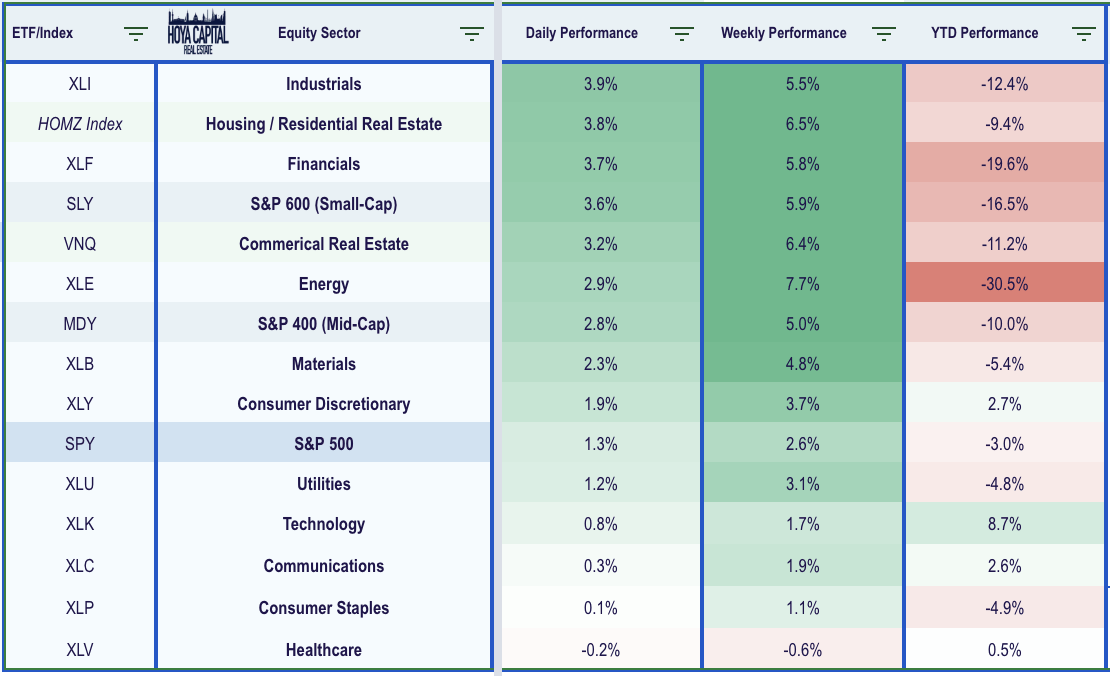
Task: Open the YTD Performance filter icon
Action: point(1083,34)
